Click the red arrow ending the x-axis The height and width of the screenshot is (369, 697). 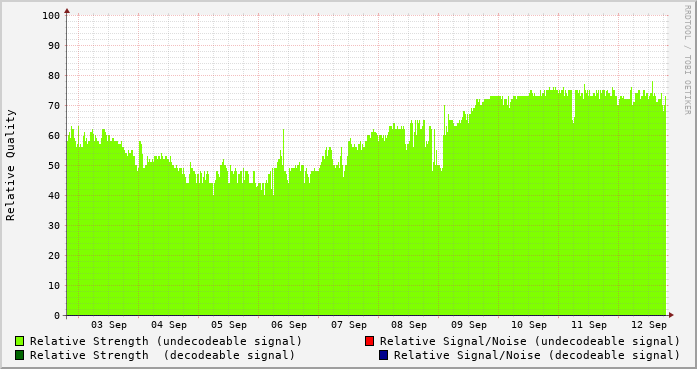tap(671, 315)
